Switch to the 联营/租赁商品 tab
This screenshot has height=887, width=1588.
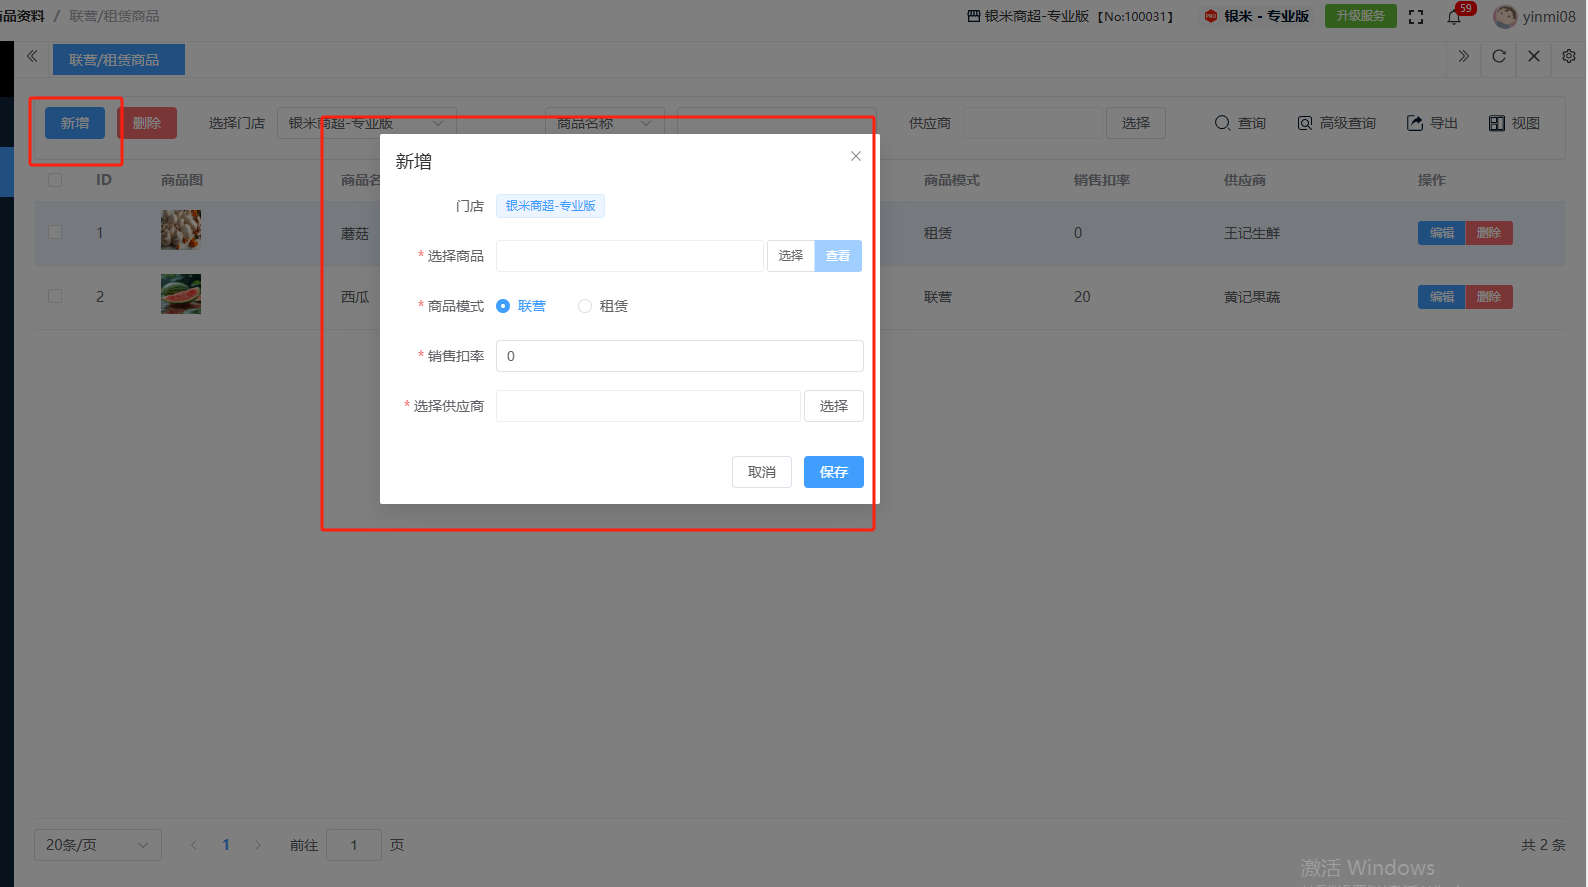point(114,60)
